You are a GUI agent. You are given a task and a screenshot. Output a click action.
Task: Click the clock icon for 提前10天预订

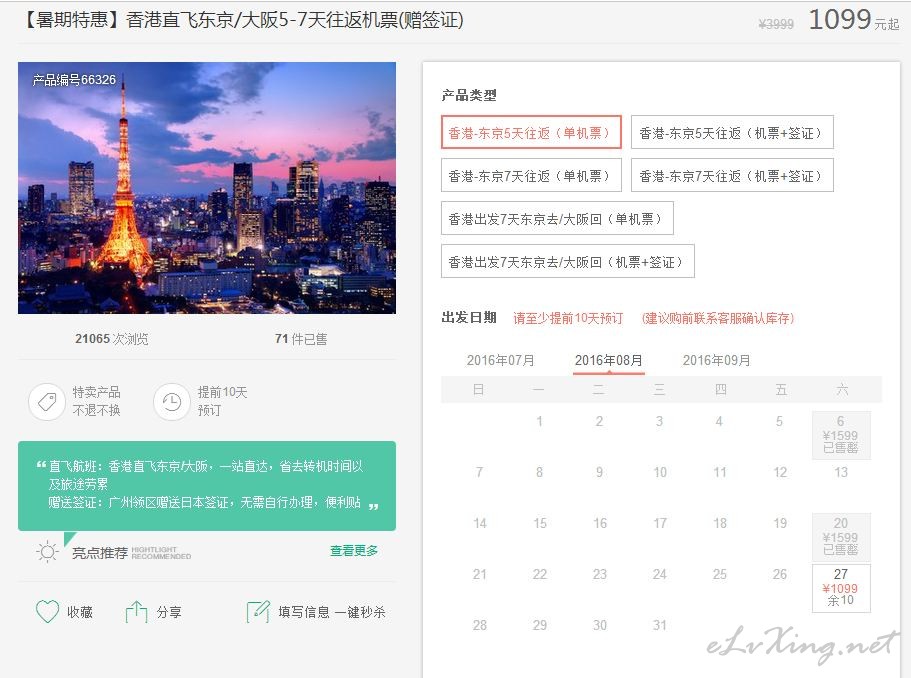pyautogui.click(x=172, y=401)
